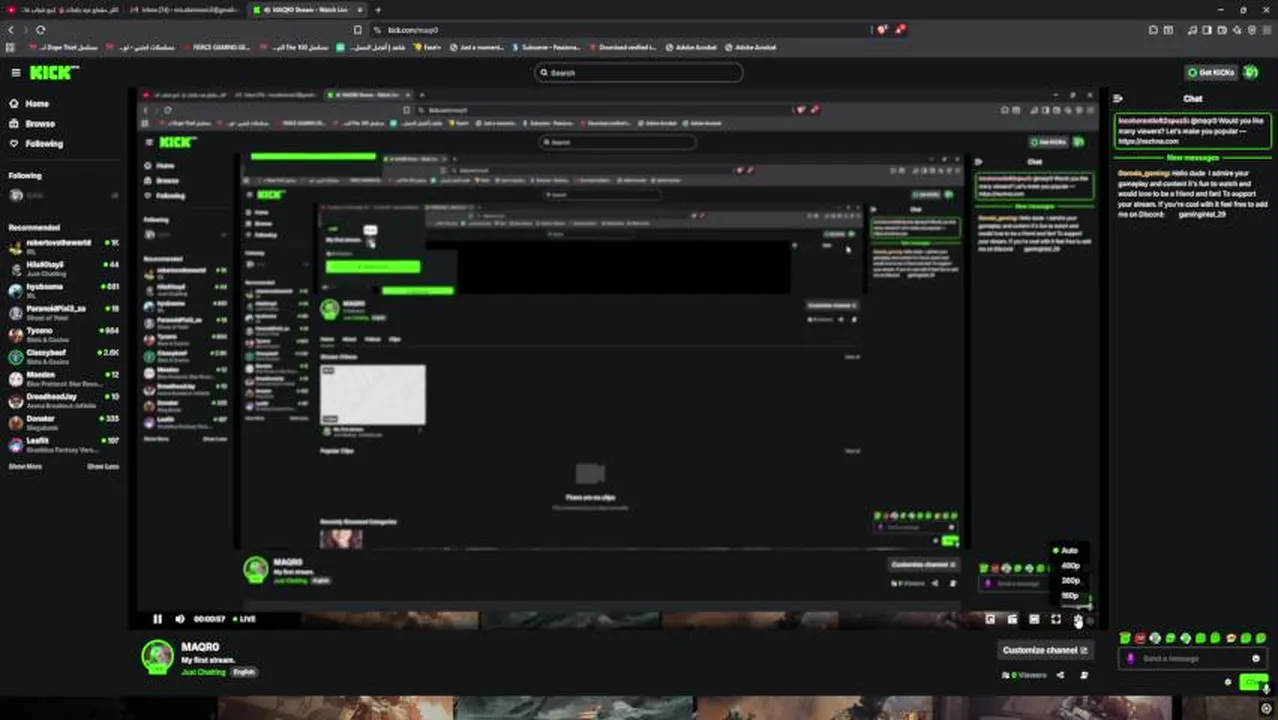
Task: Click the Kick search field
Action: pyautogui.click(x=638, y=72)
